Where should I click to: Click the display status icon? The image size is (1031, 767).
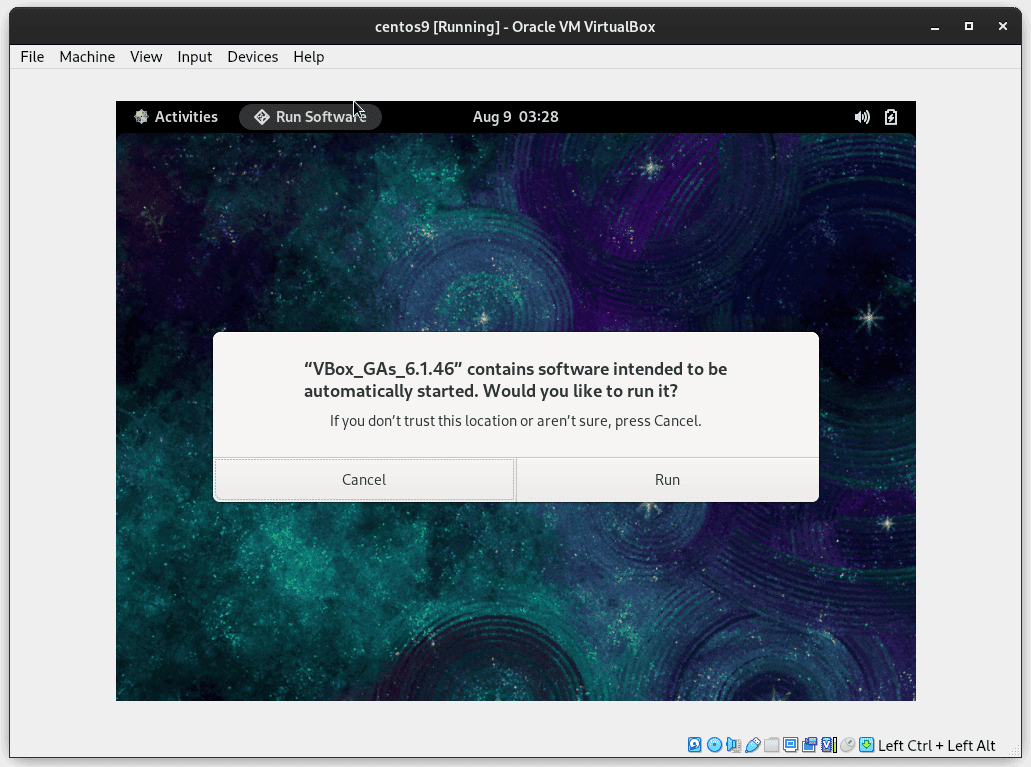[x=790, y=745]
